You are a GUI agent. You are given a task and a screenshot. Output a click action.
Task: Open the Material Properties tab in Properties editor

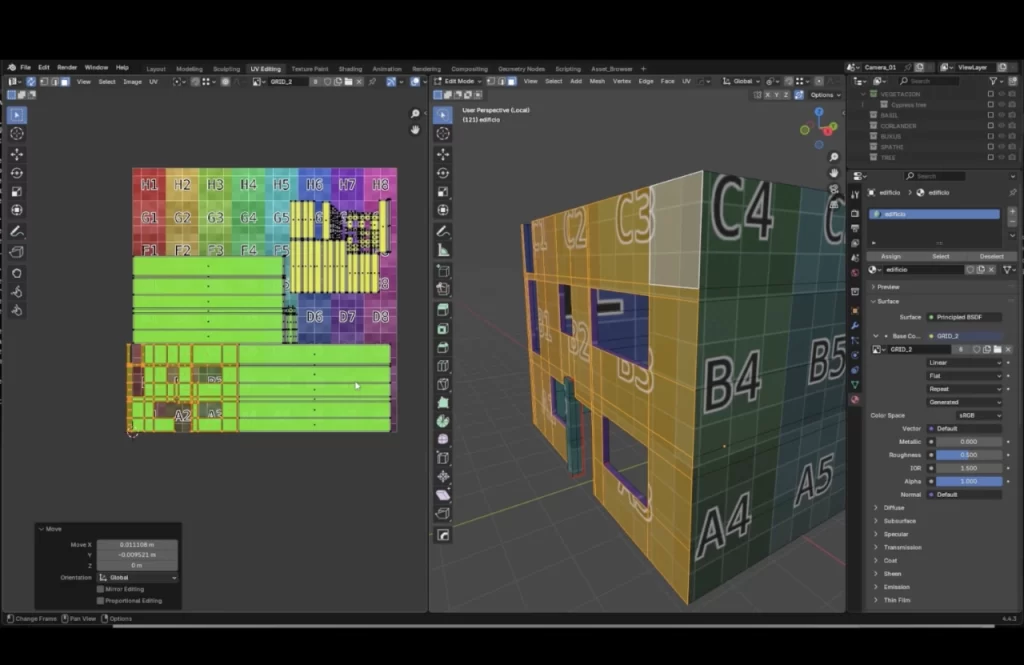pyautogui.click(x=853, y=399)
